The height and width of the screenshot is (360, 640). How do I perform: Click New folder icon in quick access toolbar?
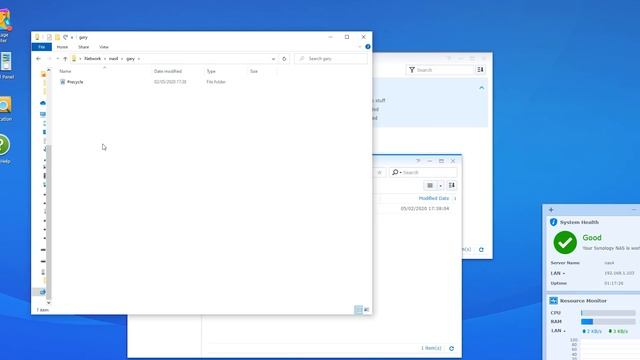[x=58, y=37]
